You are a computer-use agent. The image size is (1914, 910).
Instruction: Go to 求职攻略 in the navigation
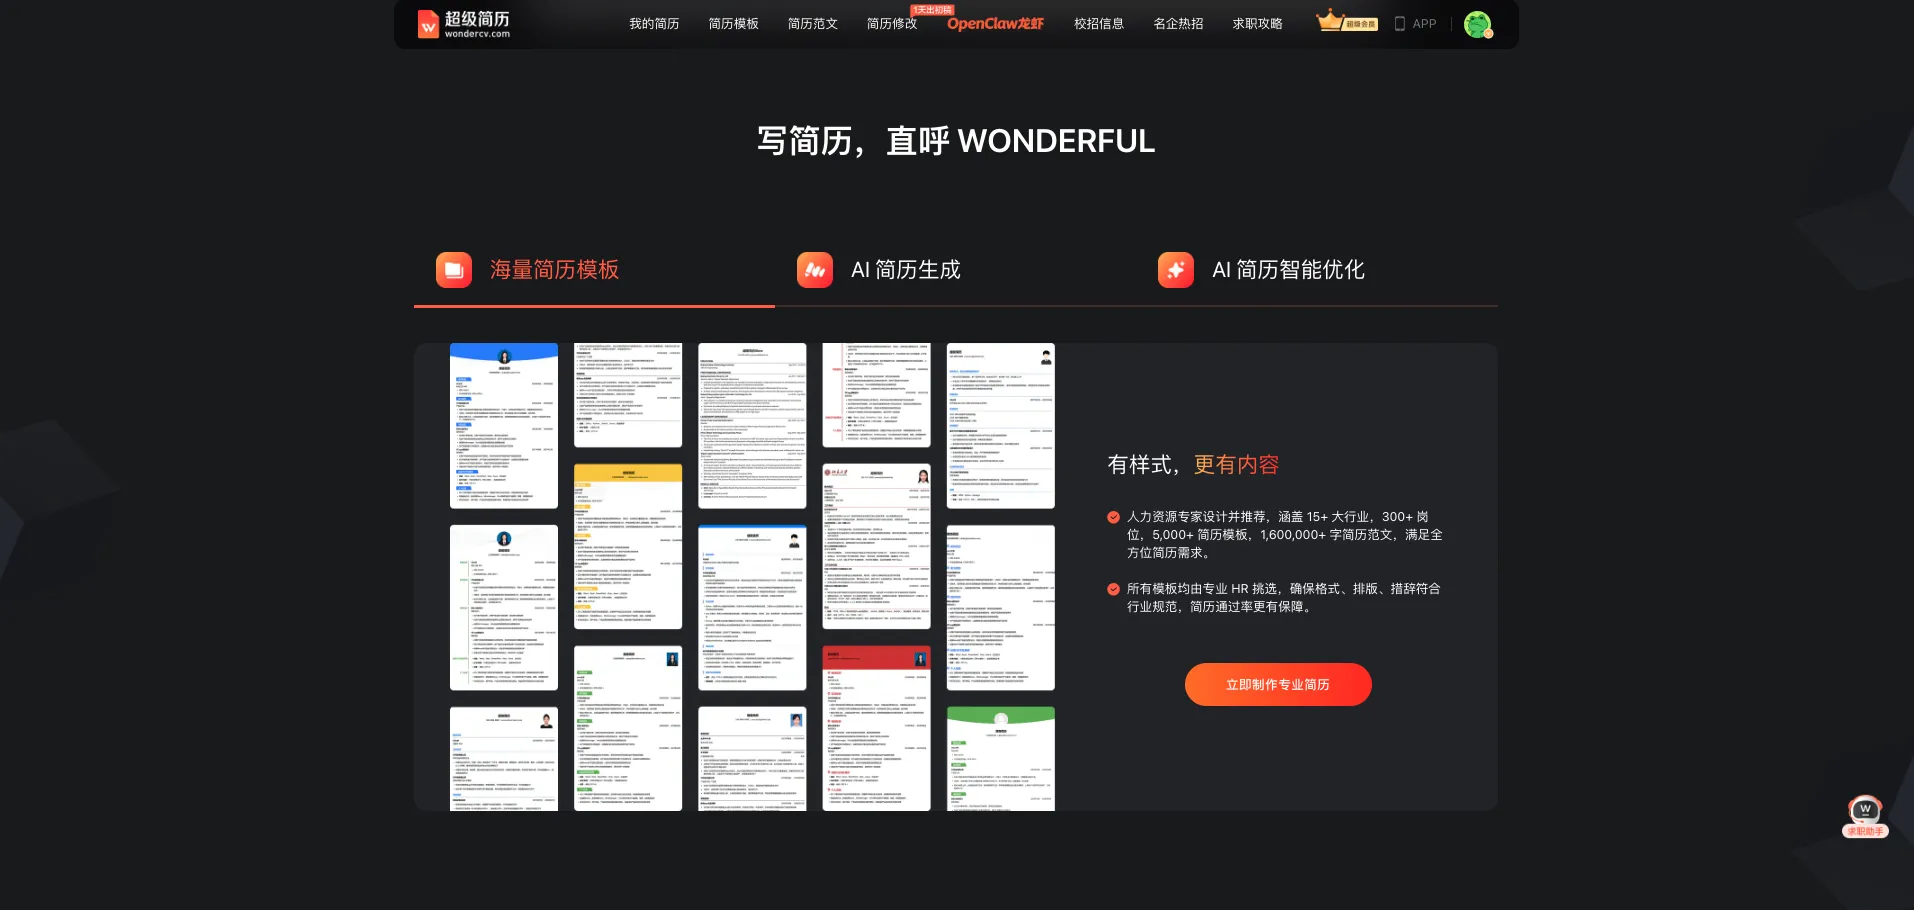[x=1257, y=24]
